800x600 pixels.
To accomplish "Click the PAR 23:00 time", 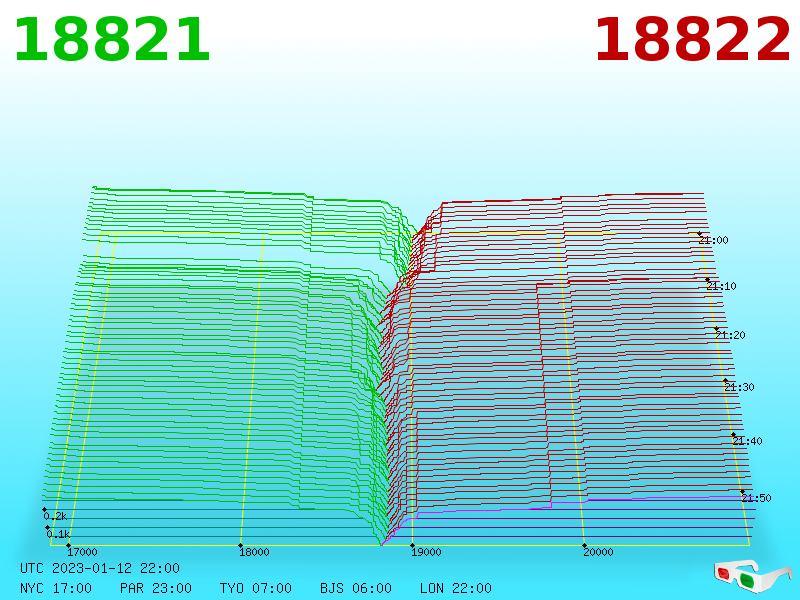I will tap(156, 588).
